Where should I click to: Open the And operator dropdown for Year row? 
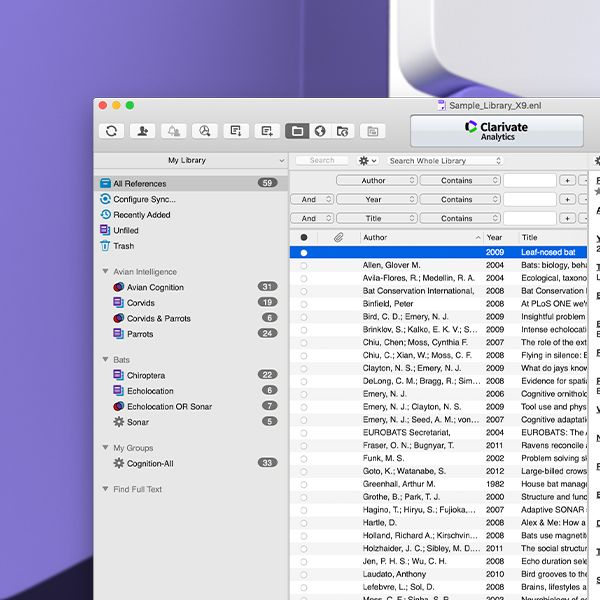pos(312,199)
